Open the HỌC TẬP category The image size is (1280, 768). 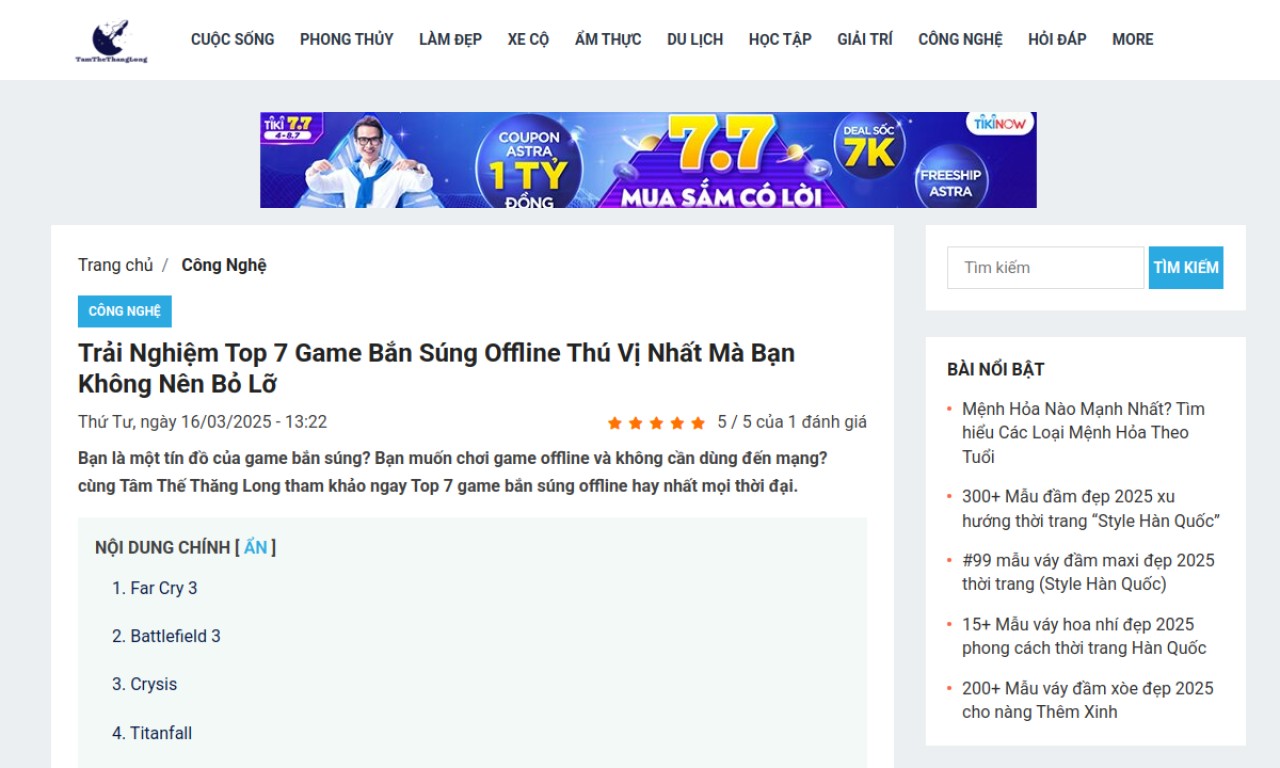coord(780,40)
